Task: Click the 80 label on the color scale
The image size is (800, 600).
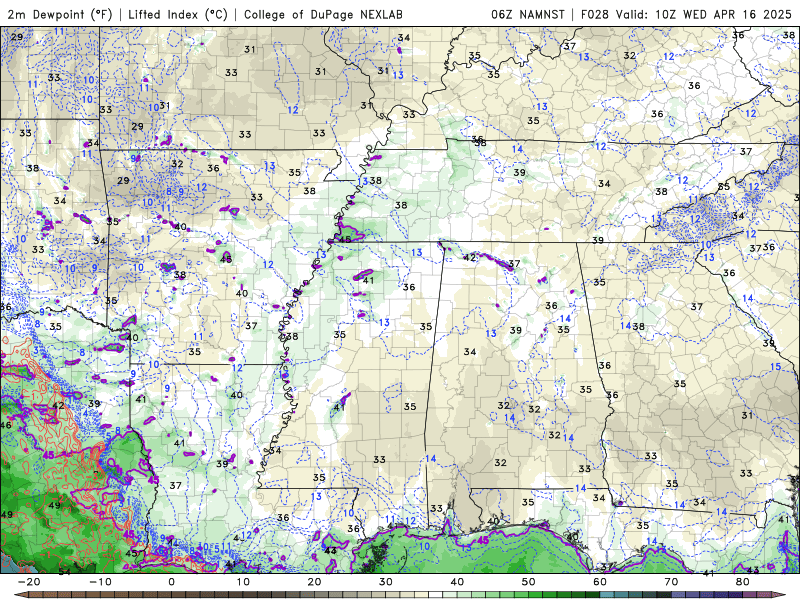Action: 743,582
